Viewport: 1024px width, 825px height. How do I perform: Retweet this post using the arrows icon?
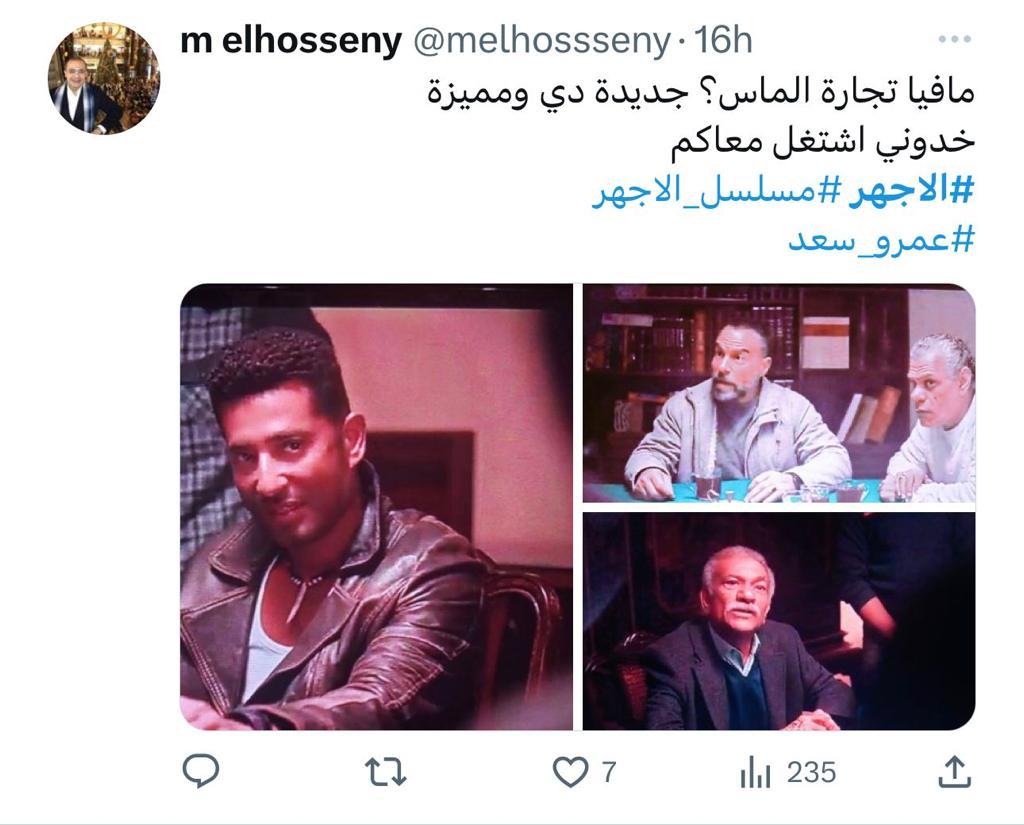pyautogui.click(x=385, y=772)
